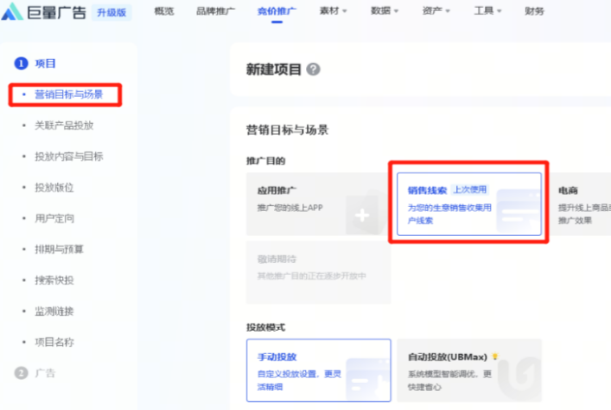Screen dimensions: 611x410
Task: Go to 营销目标与场景 in sidebar
Action: pyautogui.click(x=68, y=95)
